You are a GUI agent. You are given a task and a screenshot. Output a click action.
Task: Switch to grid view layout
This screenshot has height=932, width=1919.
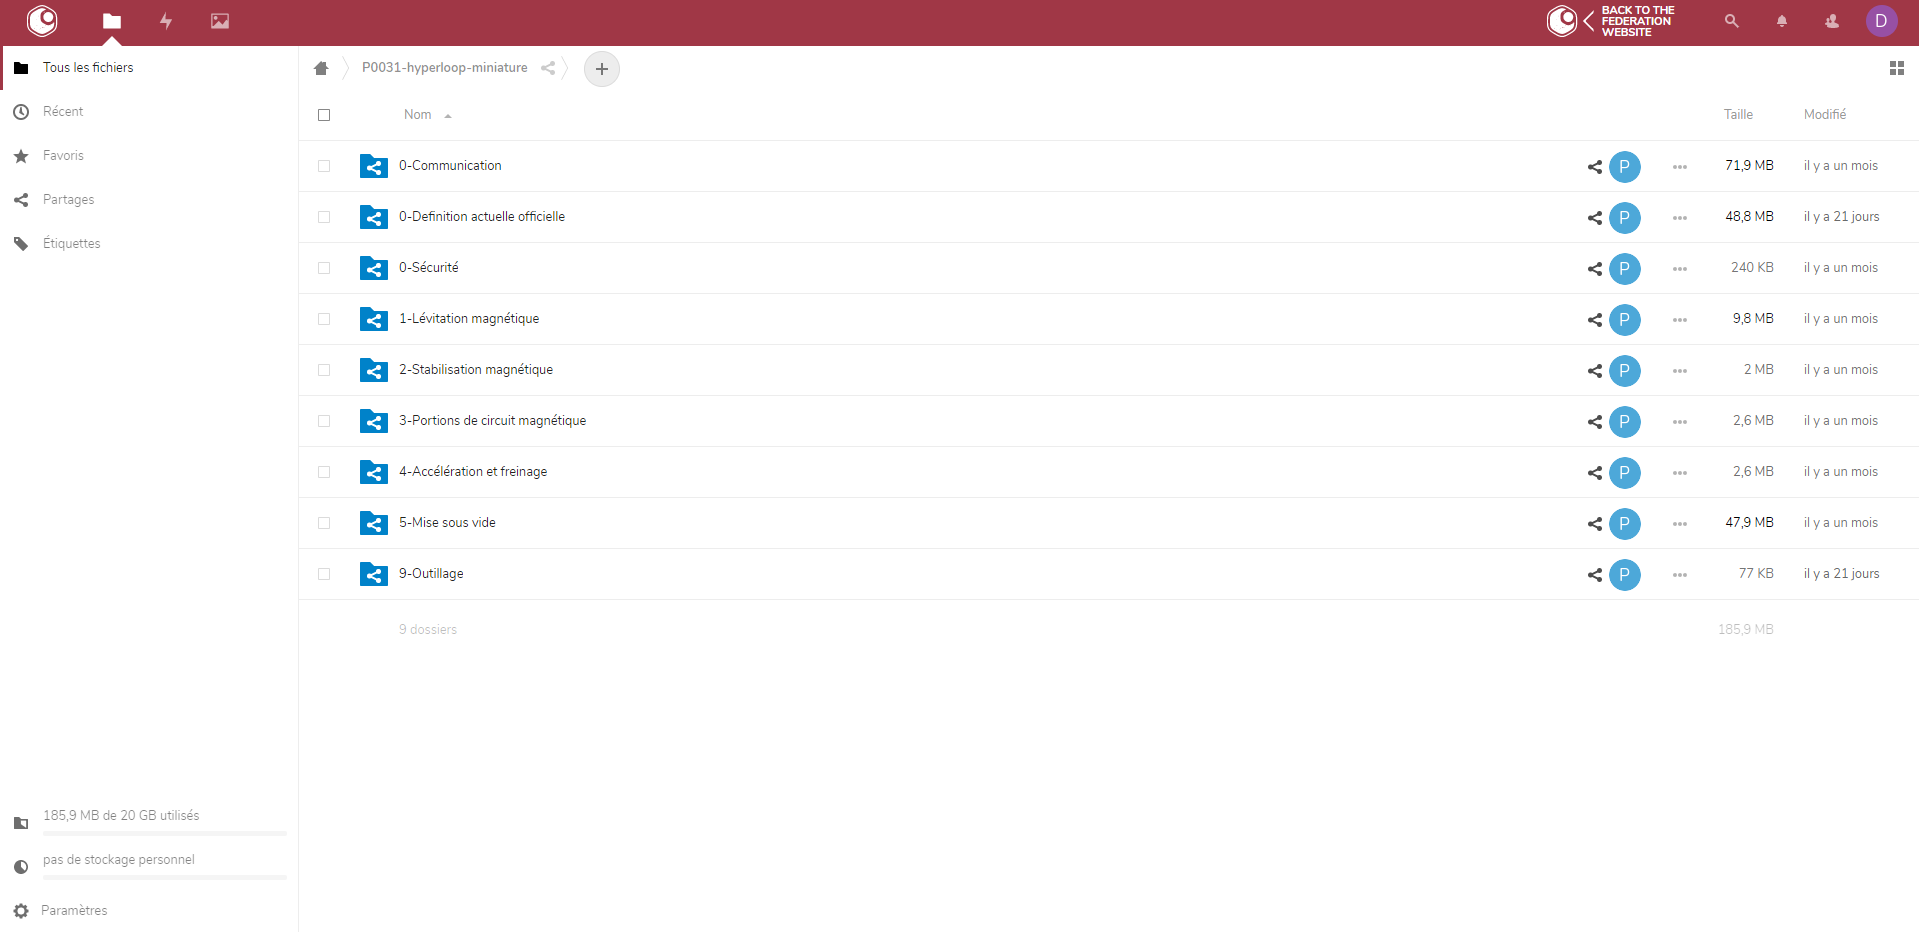click(x=1896, y=68)
